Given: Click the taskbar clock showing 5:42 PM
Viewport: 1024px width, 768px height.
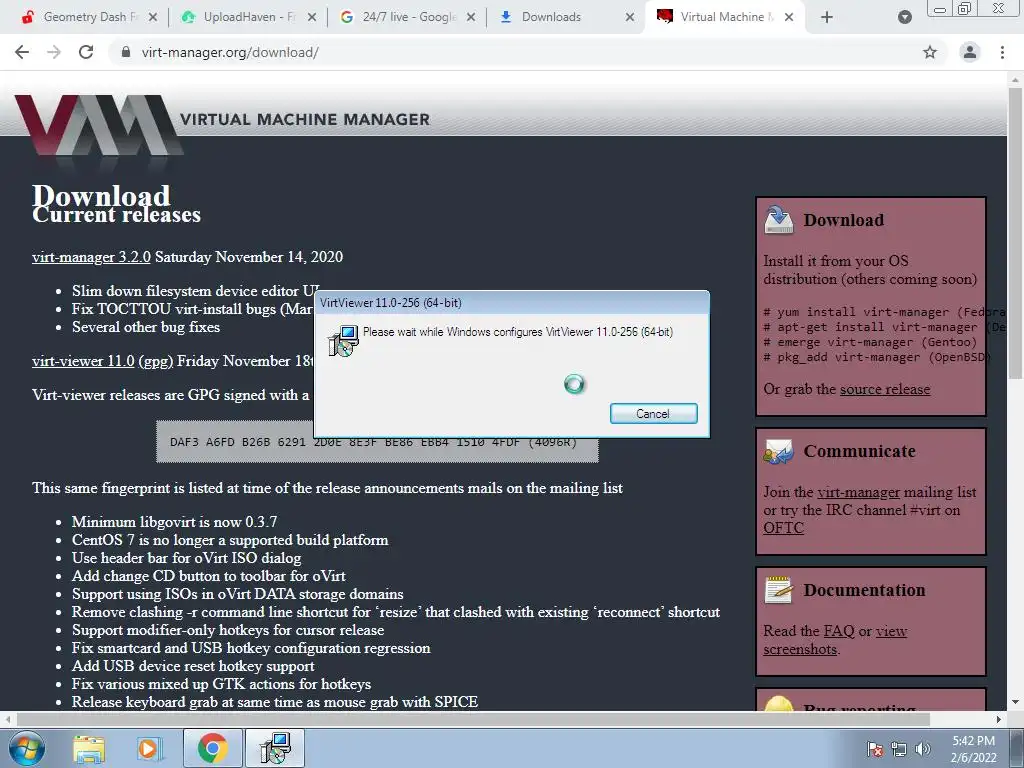Looking at the screenshot, I should click(x=973, y=748).
